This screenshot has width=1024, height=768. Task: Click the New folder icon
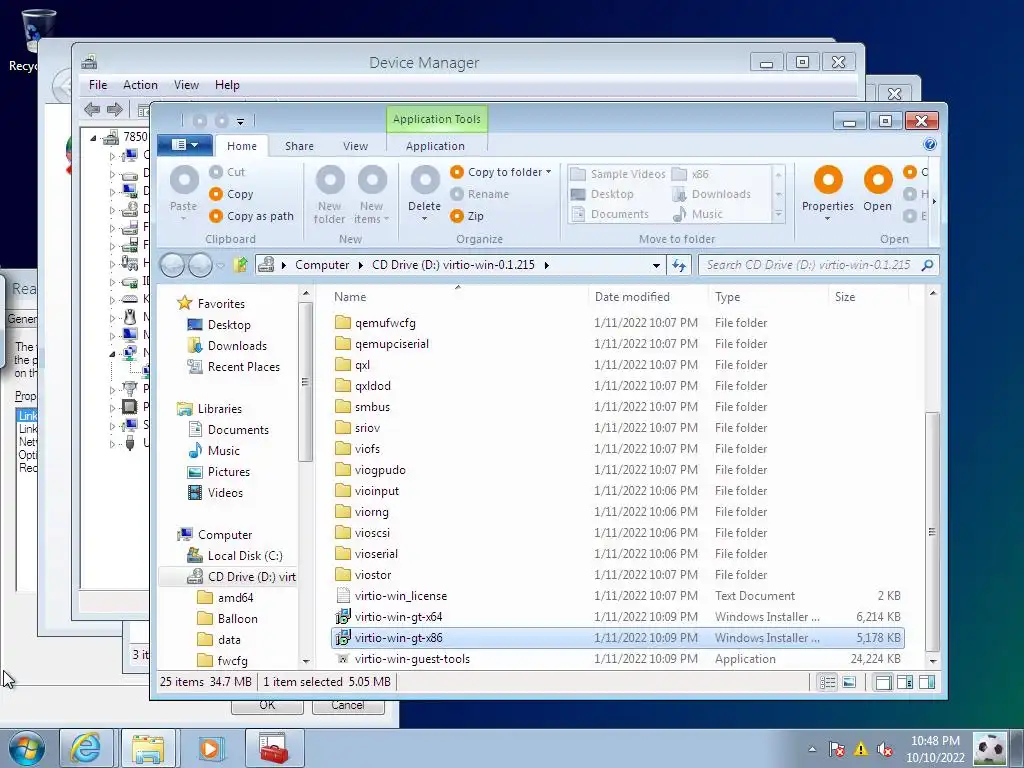tap(330, 180)
